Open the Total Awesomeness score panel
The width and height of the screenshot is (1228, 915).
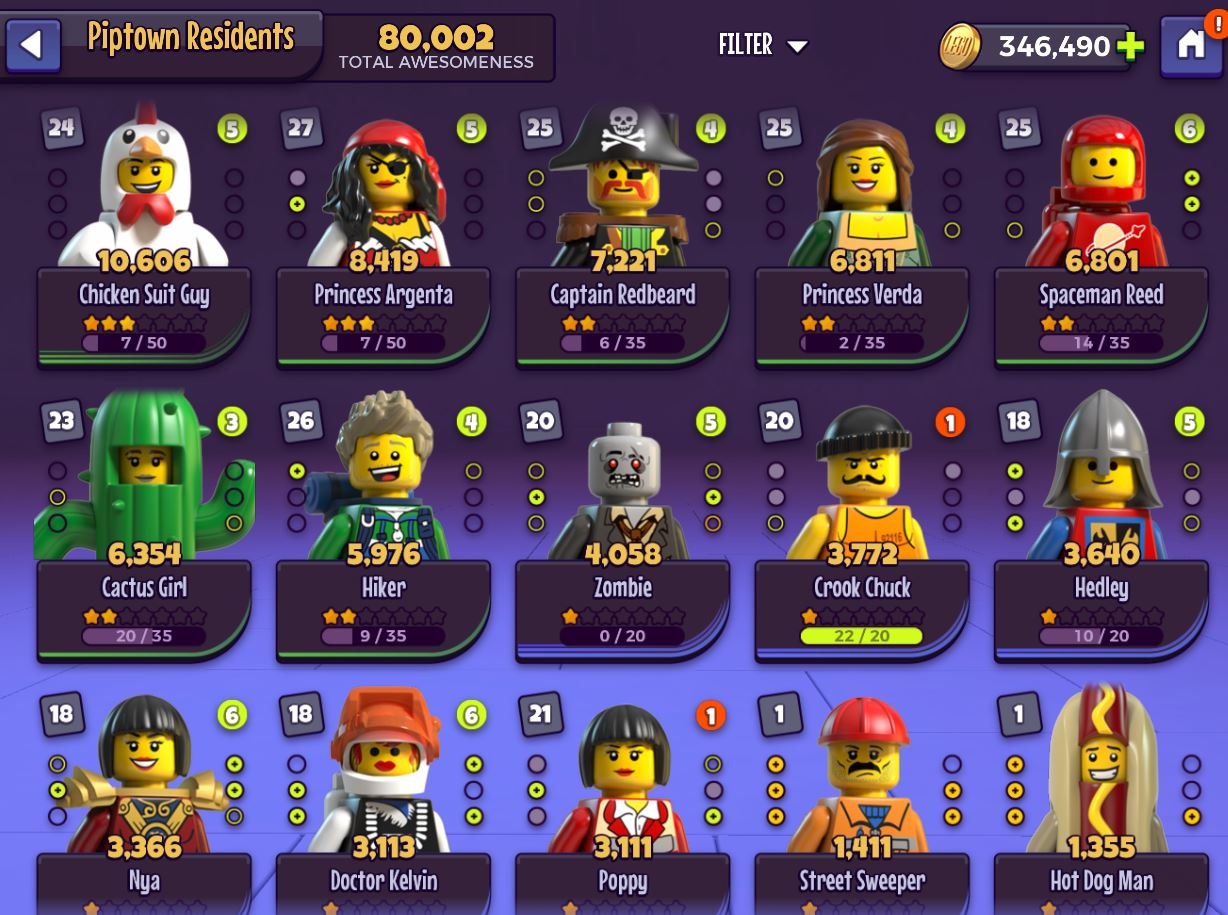pos(436,47)
